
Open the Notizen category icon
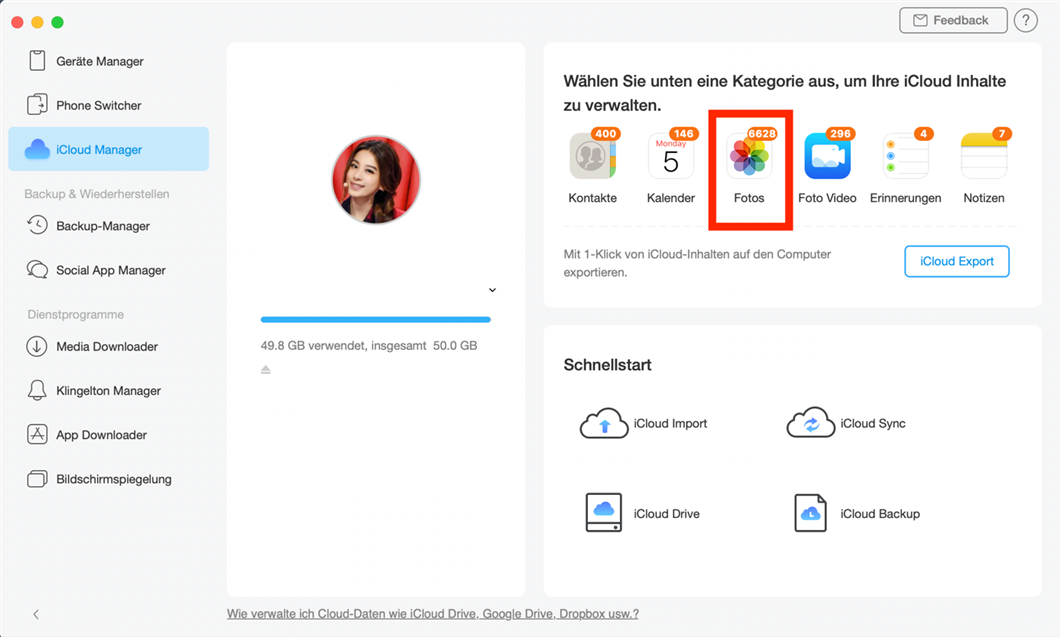pos(984,156)
